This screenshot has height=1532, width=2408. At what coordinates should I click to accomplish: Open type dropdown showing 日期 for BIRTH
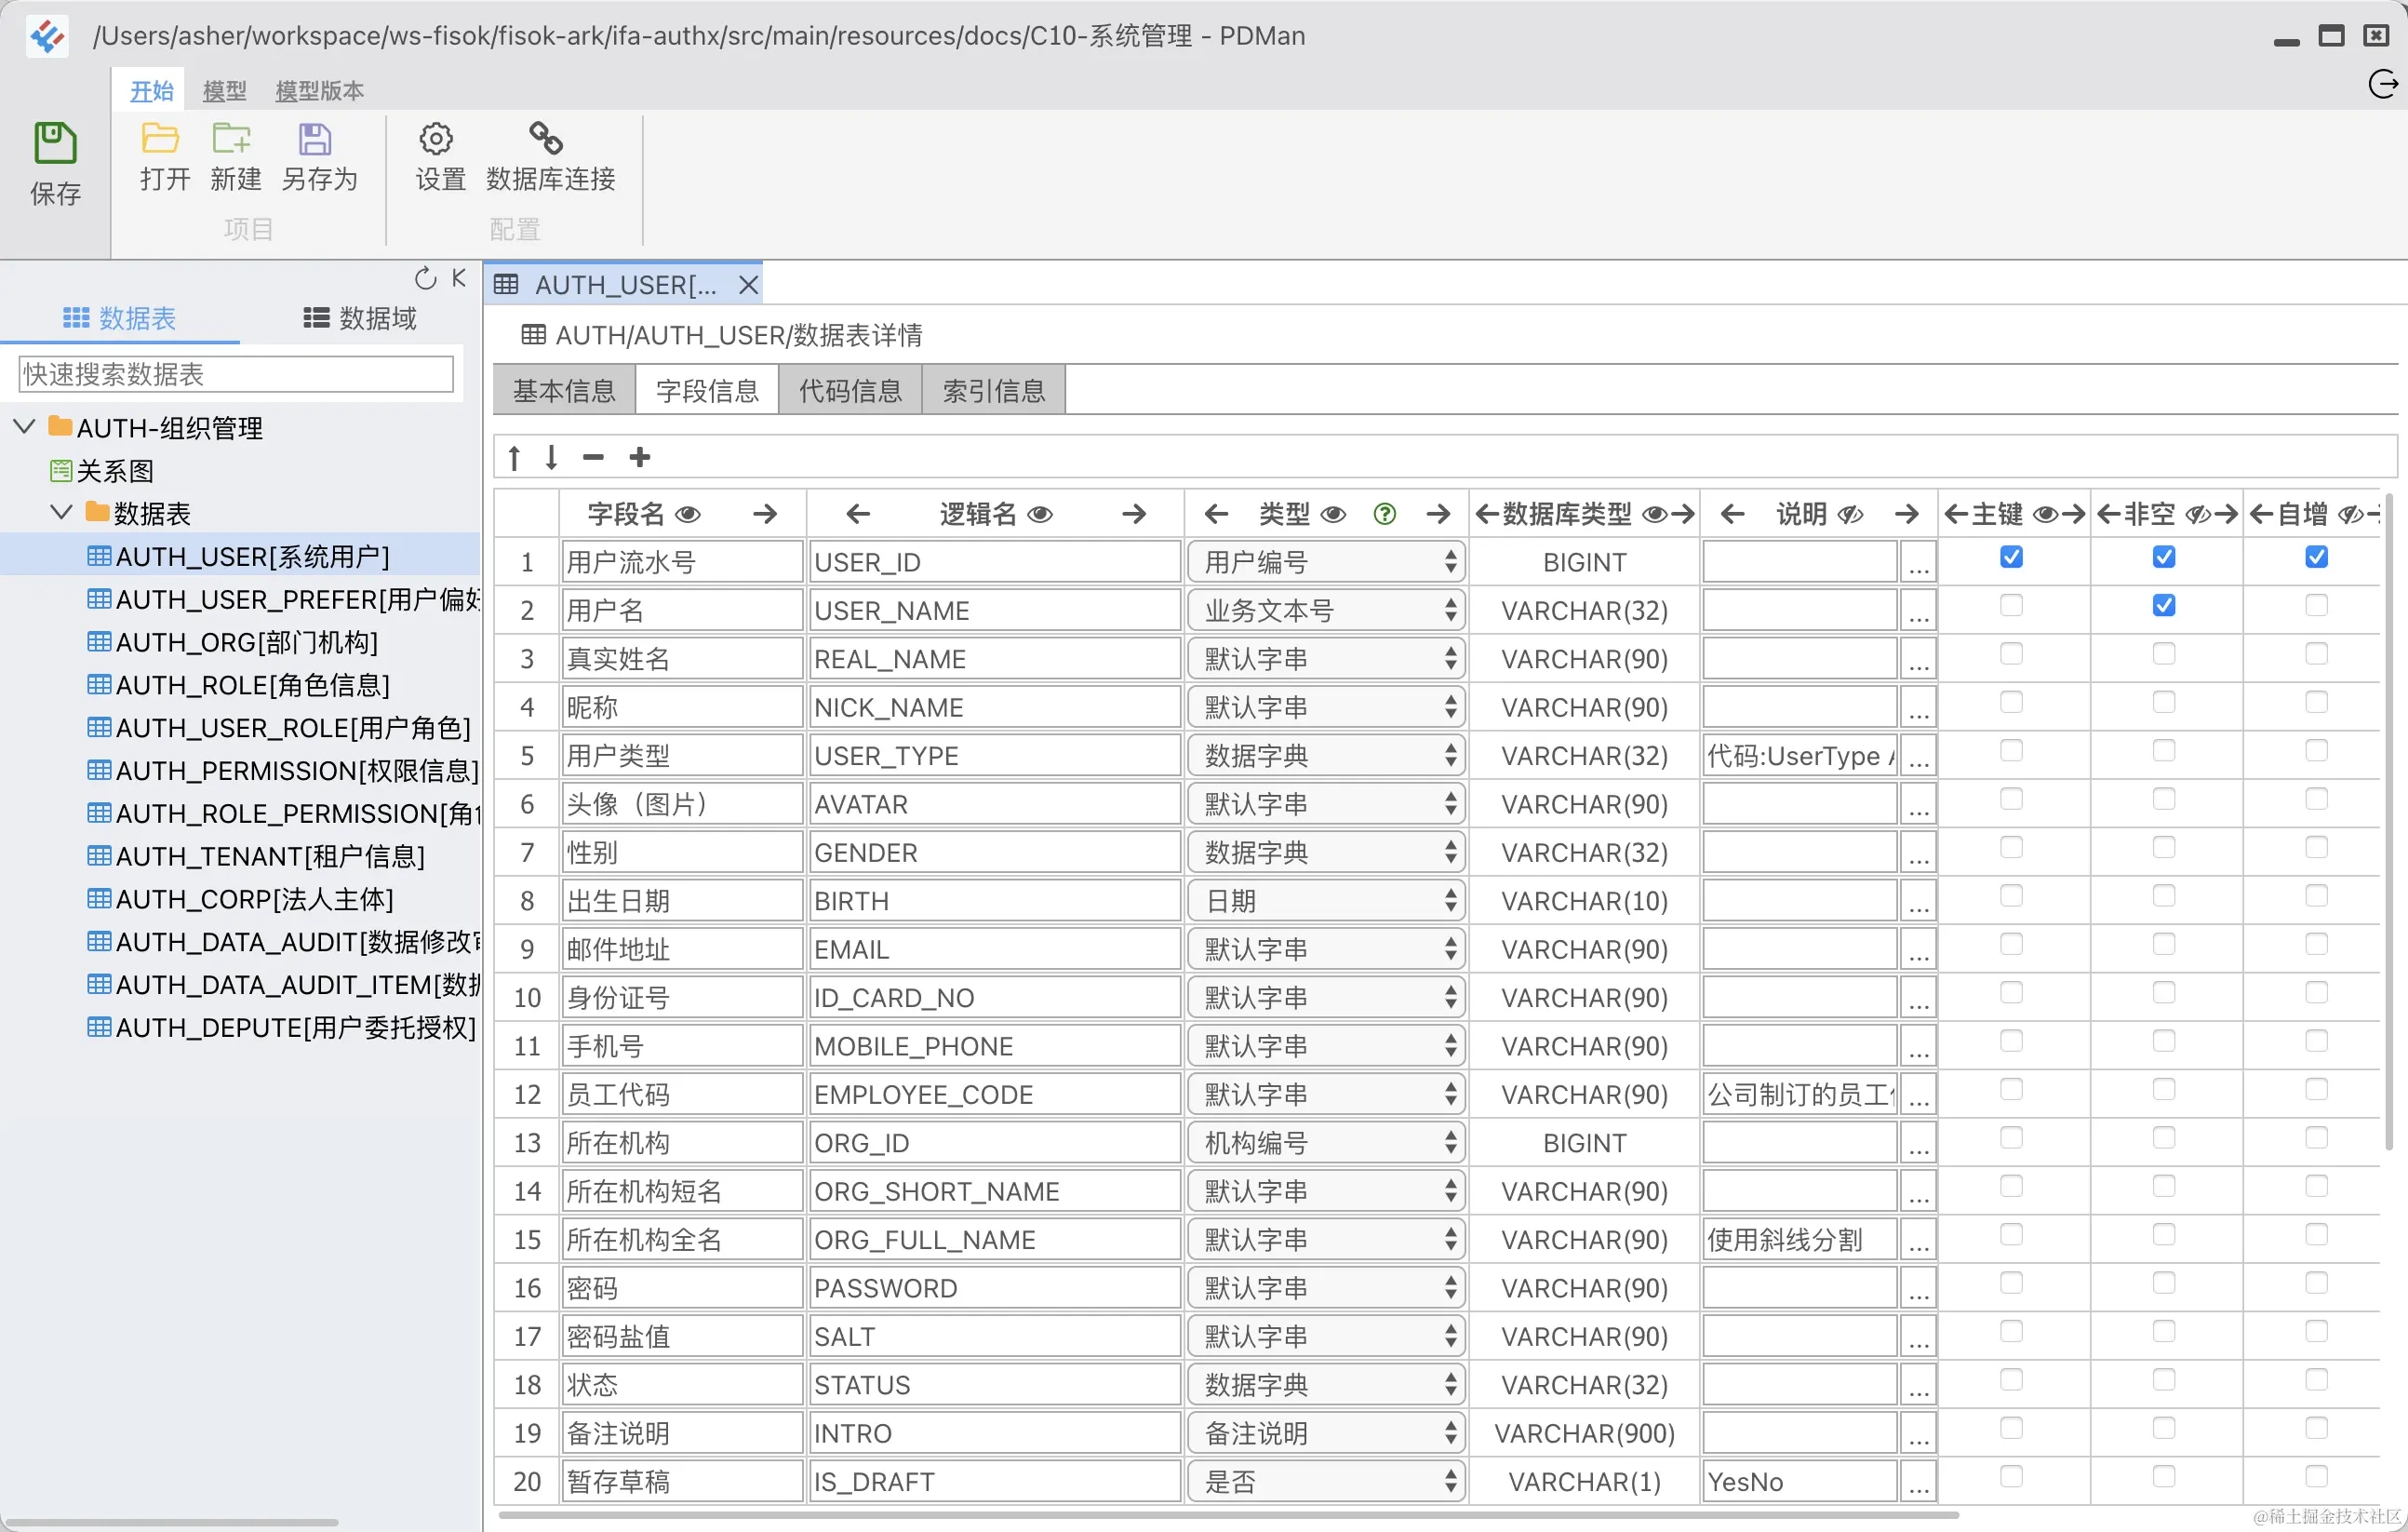coord(1326,901)
